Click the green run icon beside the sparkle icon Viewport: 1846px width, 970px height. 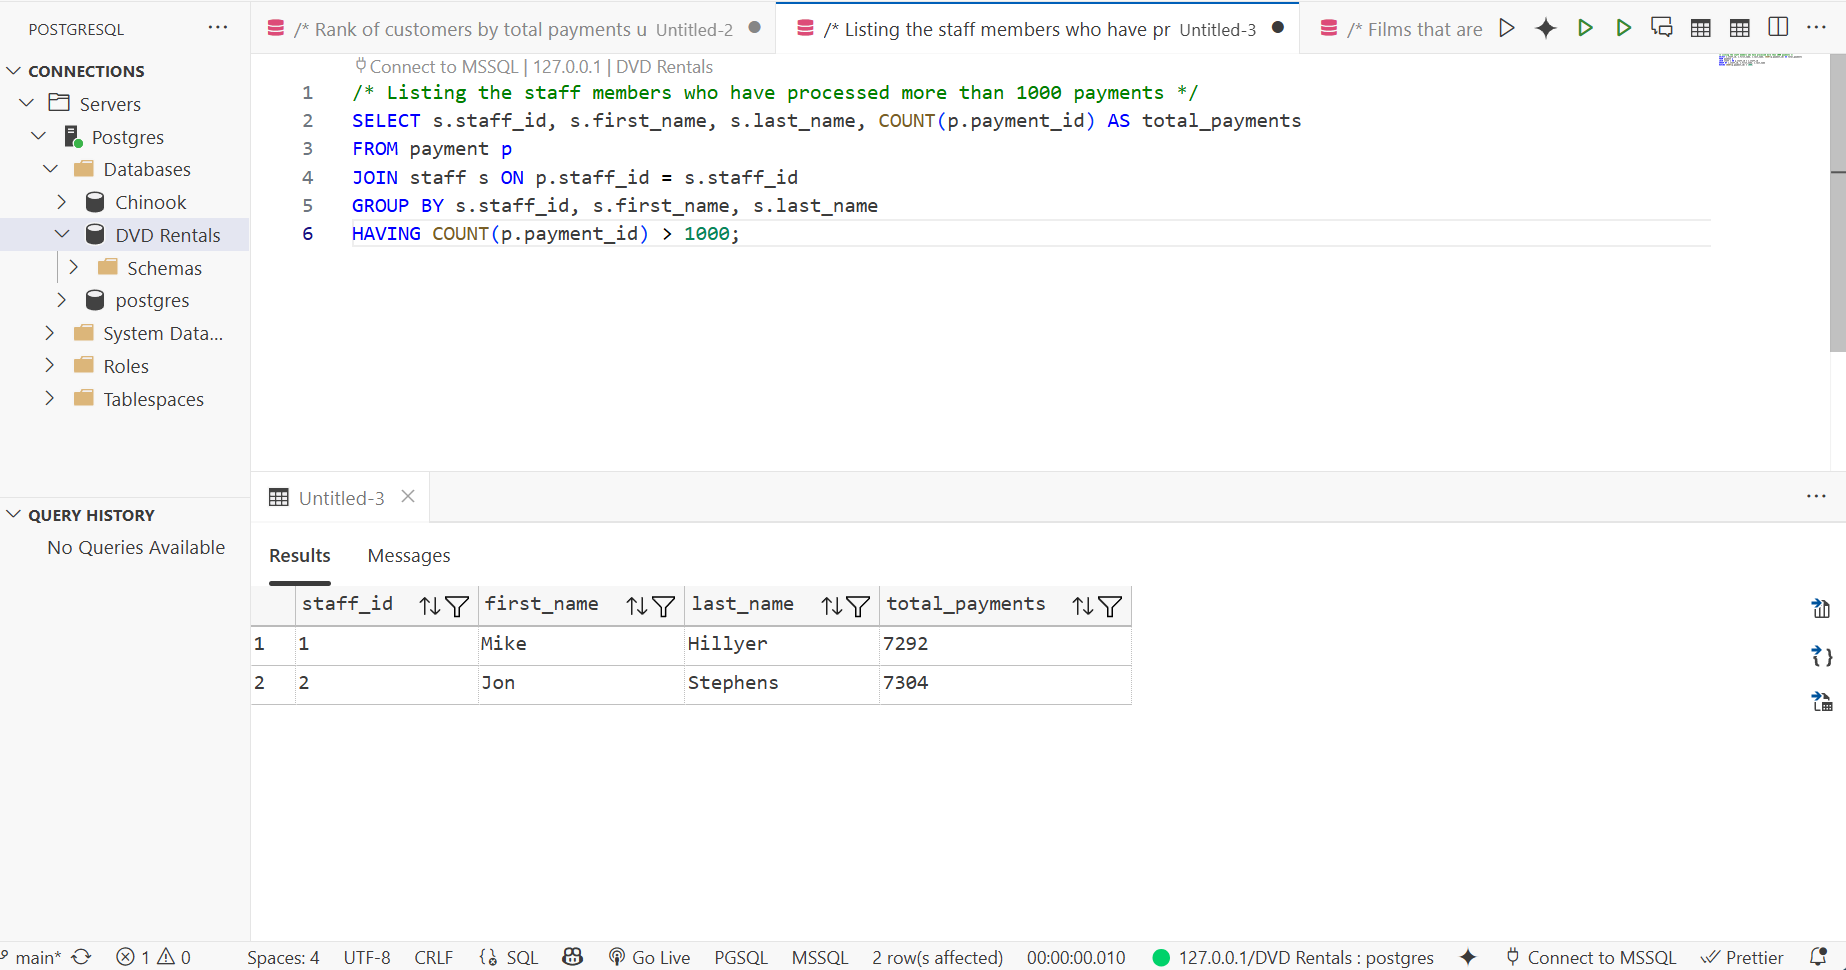(1585, 28)
